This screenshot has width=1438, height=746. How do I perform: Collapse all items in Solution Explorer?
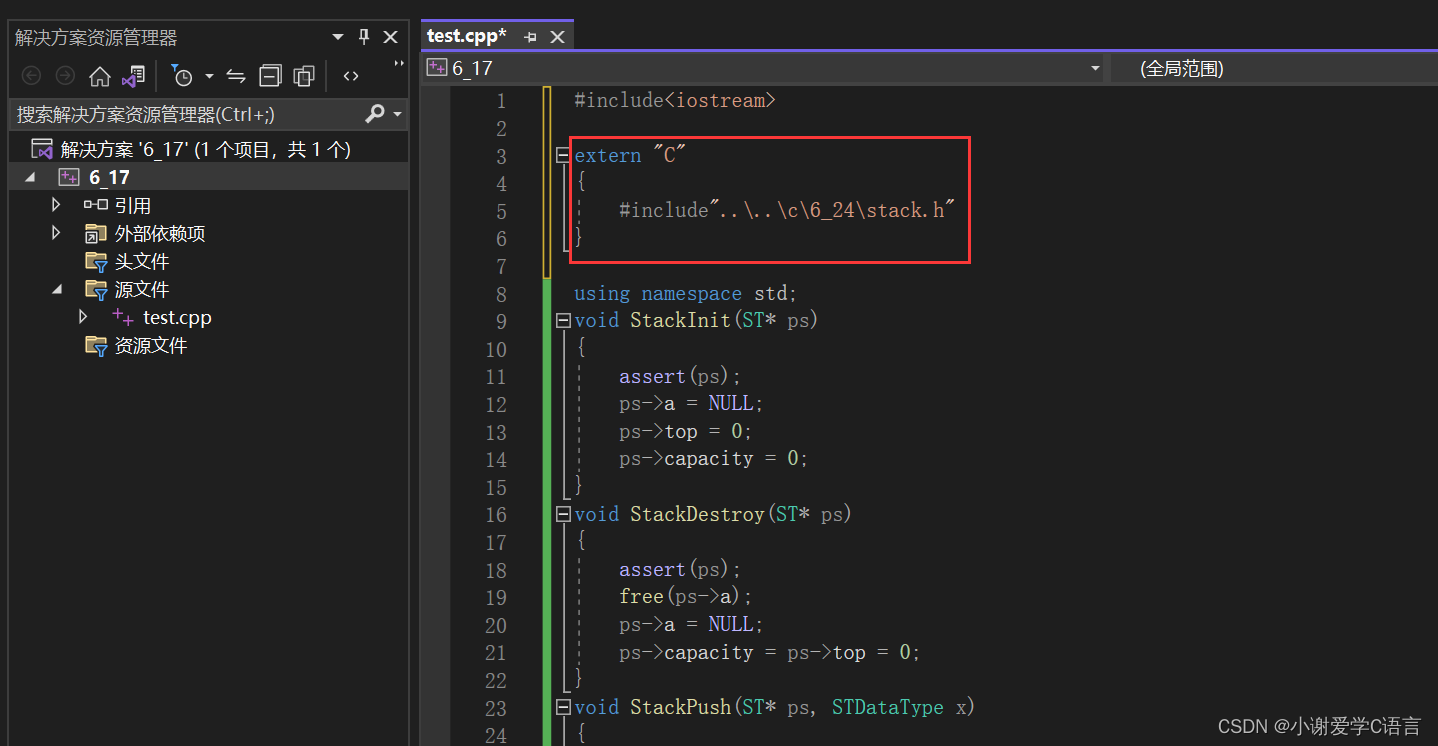click(270, 76)
